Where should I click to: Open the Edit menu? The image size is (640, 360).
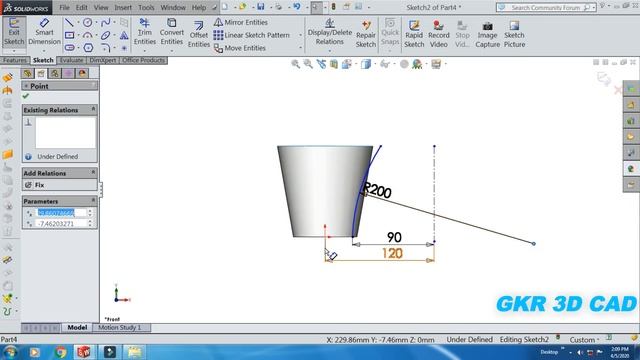pyautogui.click(x=82, y=7)
